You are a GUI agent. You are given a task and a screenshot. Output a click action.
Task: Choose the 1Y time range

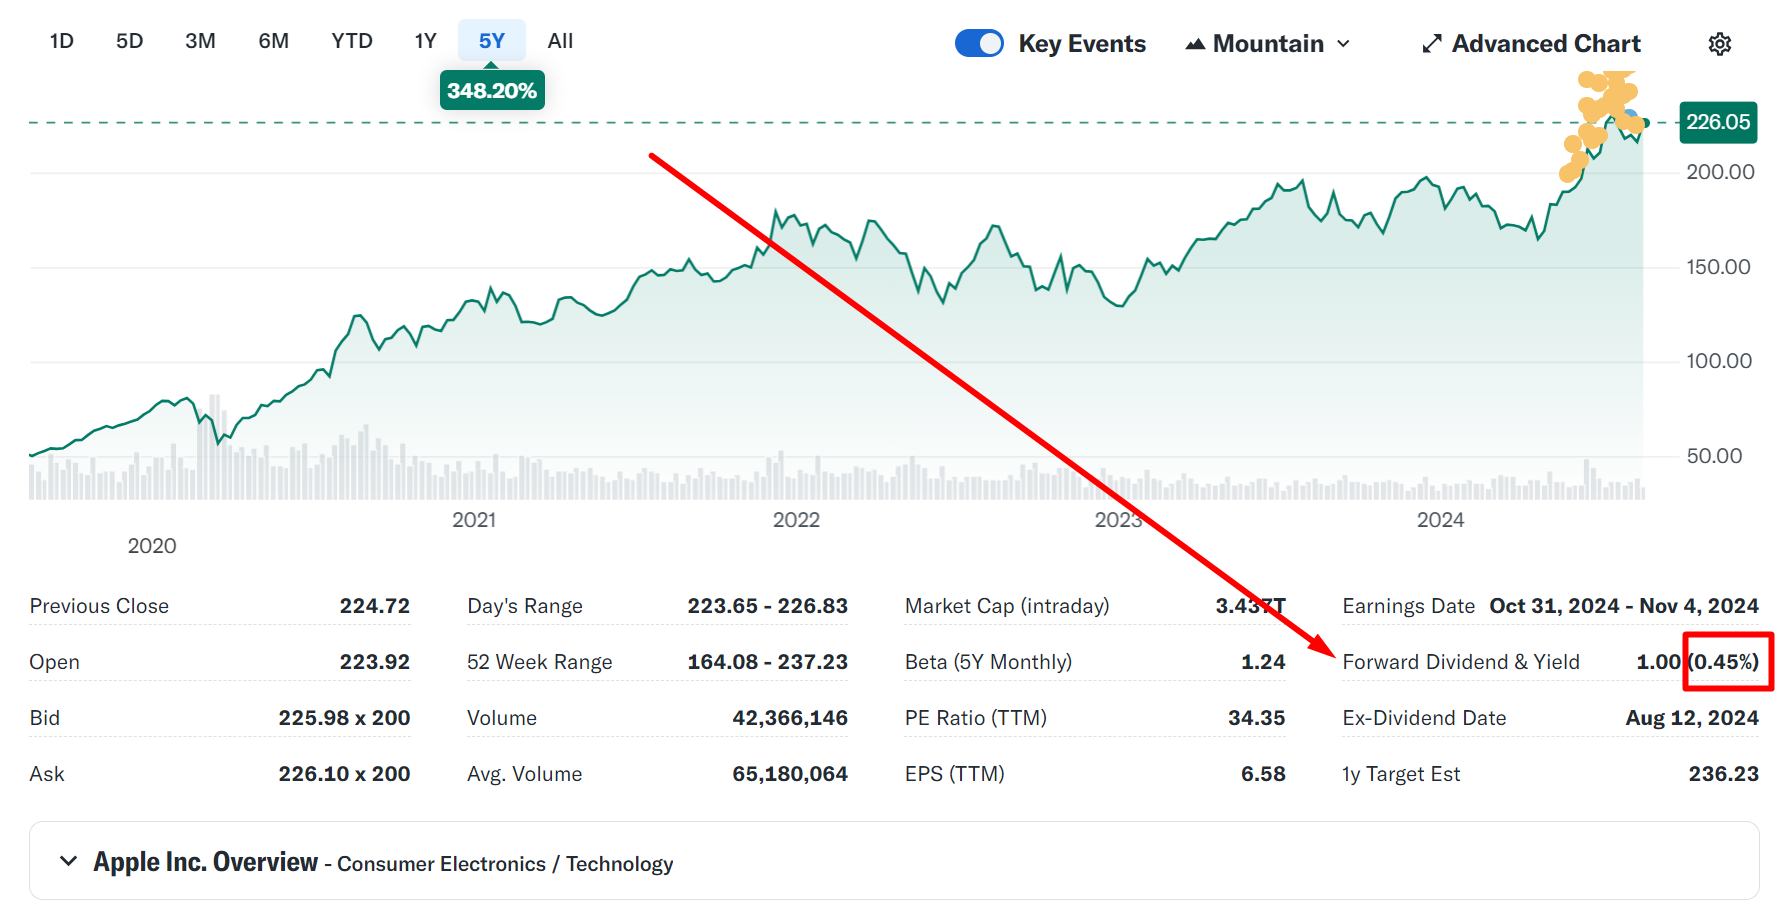[x=426, y=41]
